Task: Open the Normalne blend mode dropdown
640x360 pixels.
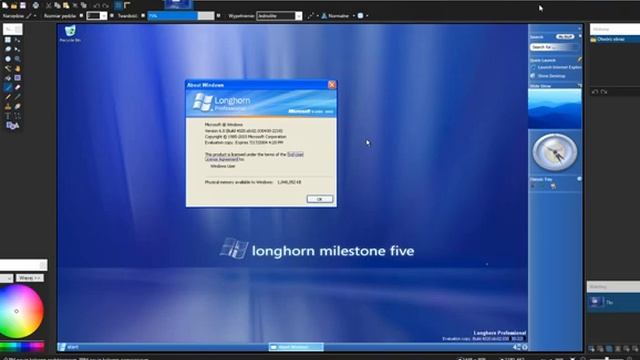Action: click(x=338, y=16)
